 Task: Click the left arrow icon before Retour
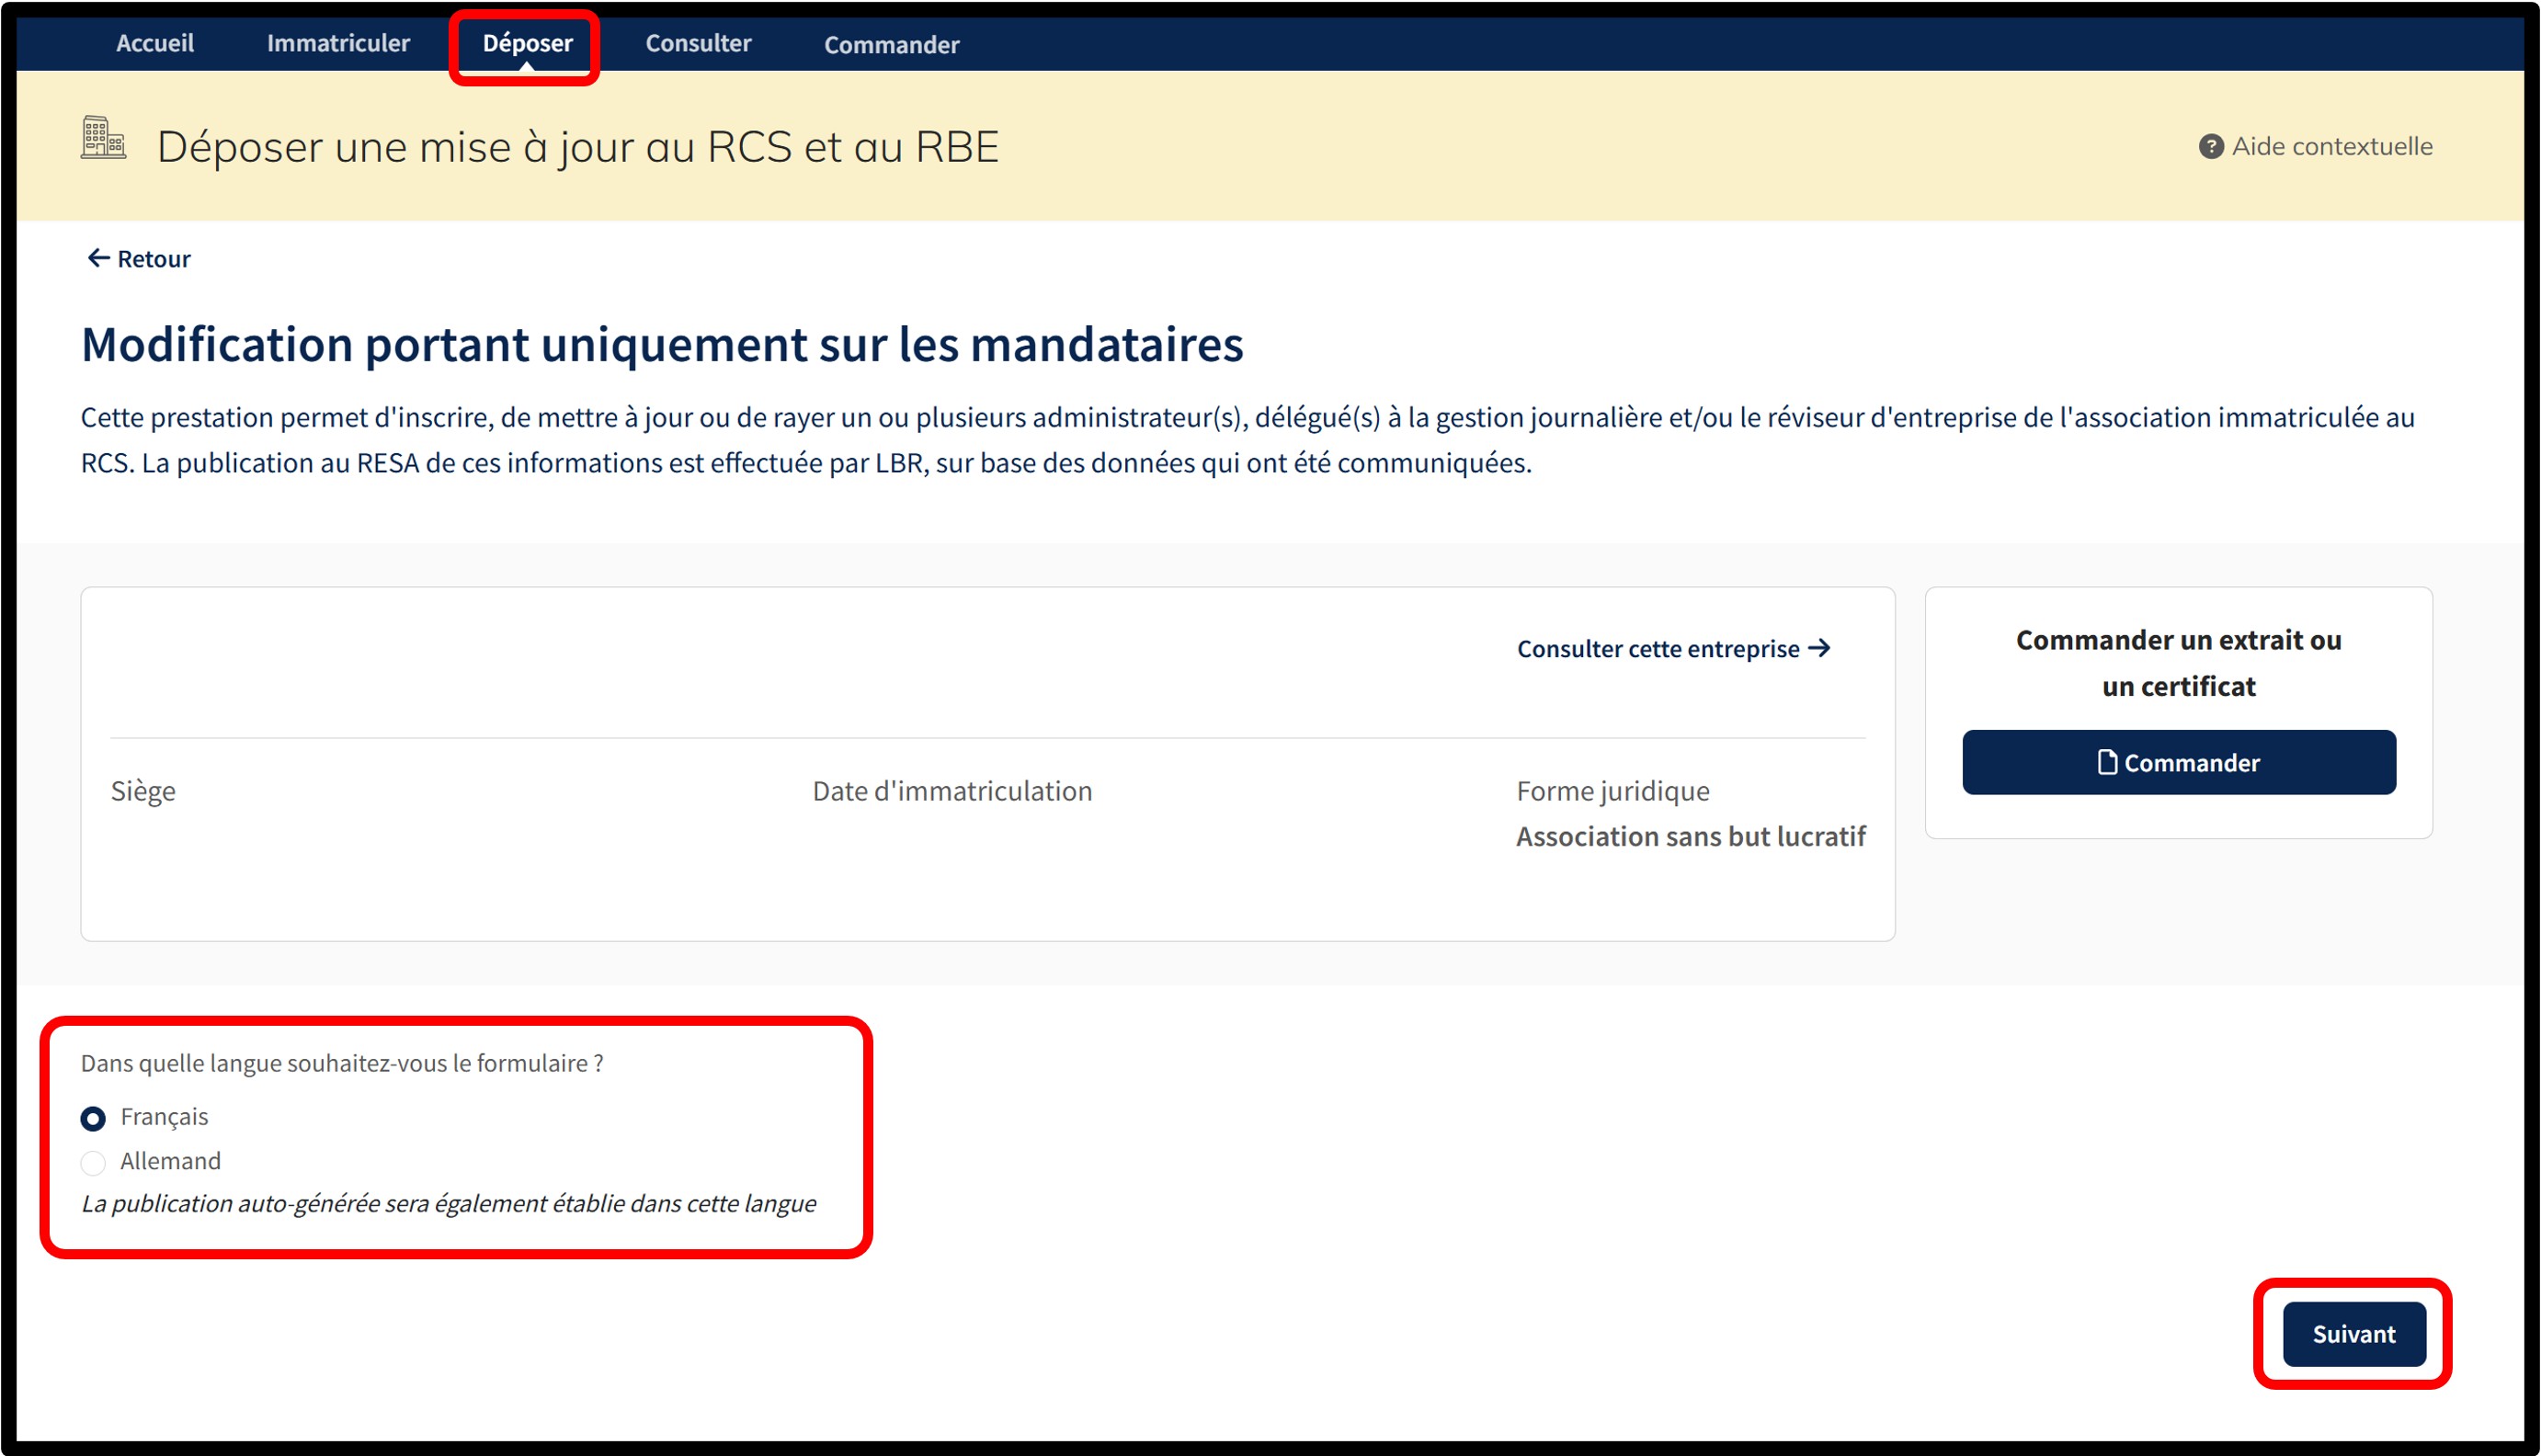pos(98,259)
